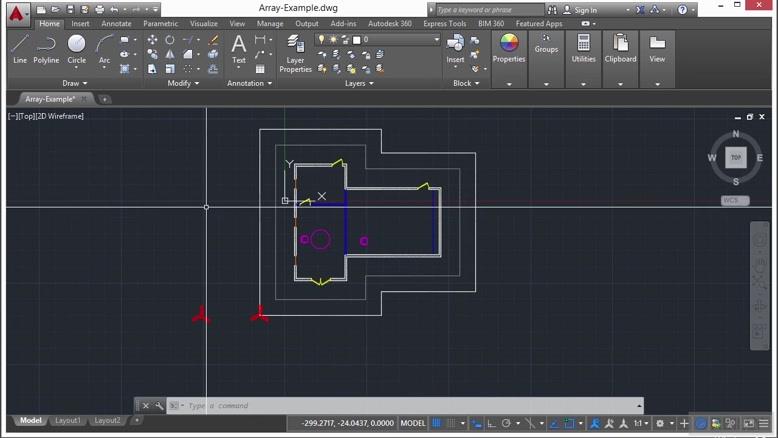Select the Text annotation tool
This screenshot has width=778, height=438.
point(239,49)
